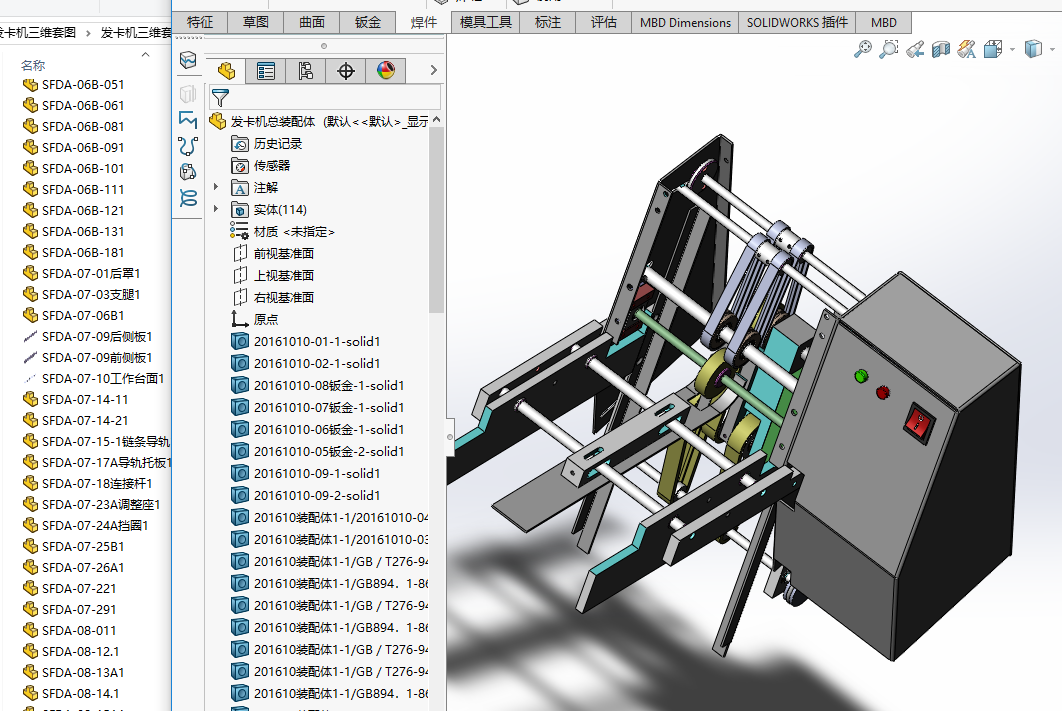Click the Previous View icon
The width and height of the screenshot is (1062, 711).
tap(915, 48)
